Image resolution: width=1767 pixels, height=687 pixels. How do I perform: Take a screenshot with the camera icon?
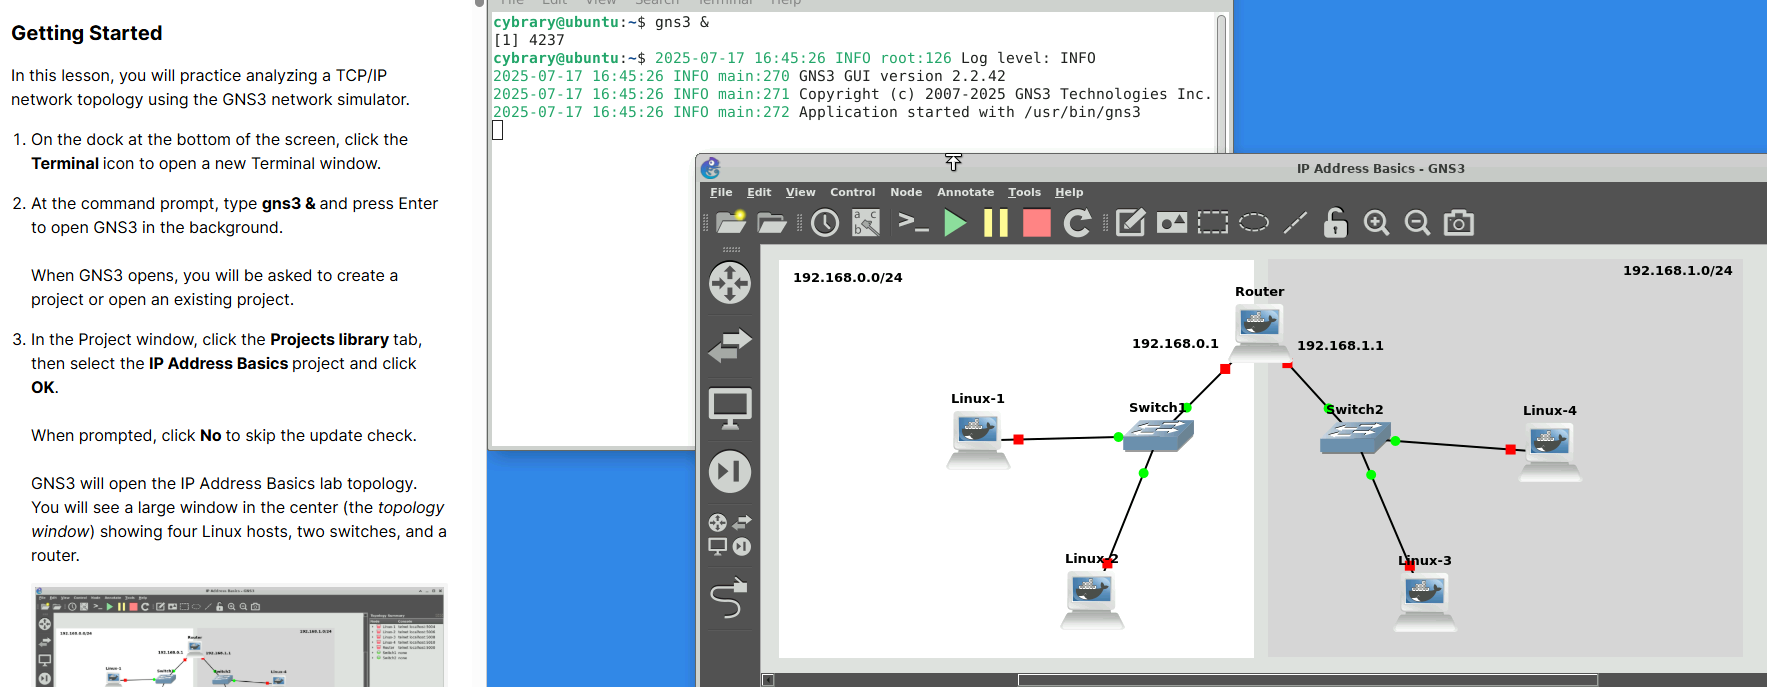pyautogui.click(x=1459, y=223)
